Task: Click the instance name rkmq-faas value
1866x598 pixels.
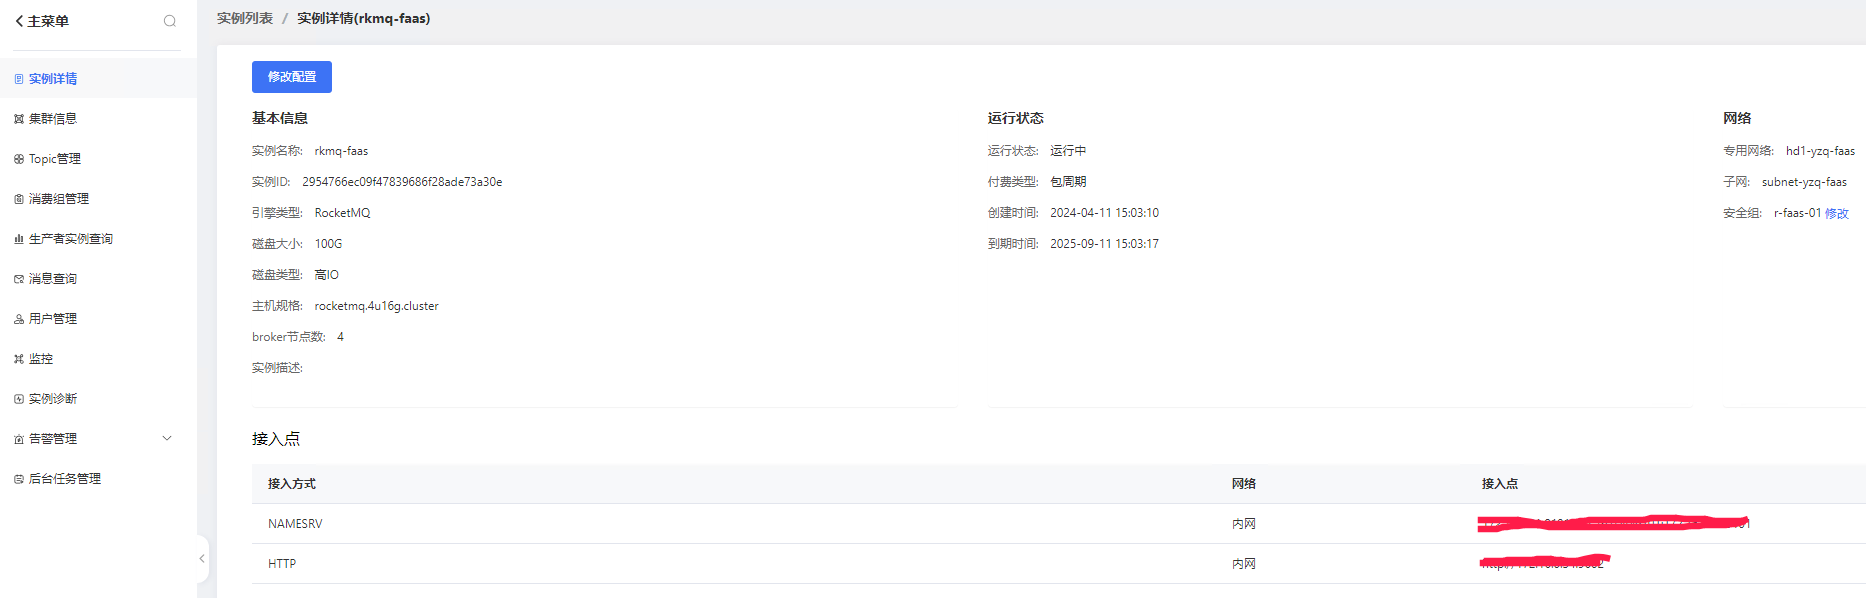Action: (x=341, y=151)
